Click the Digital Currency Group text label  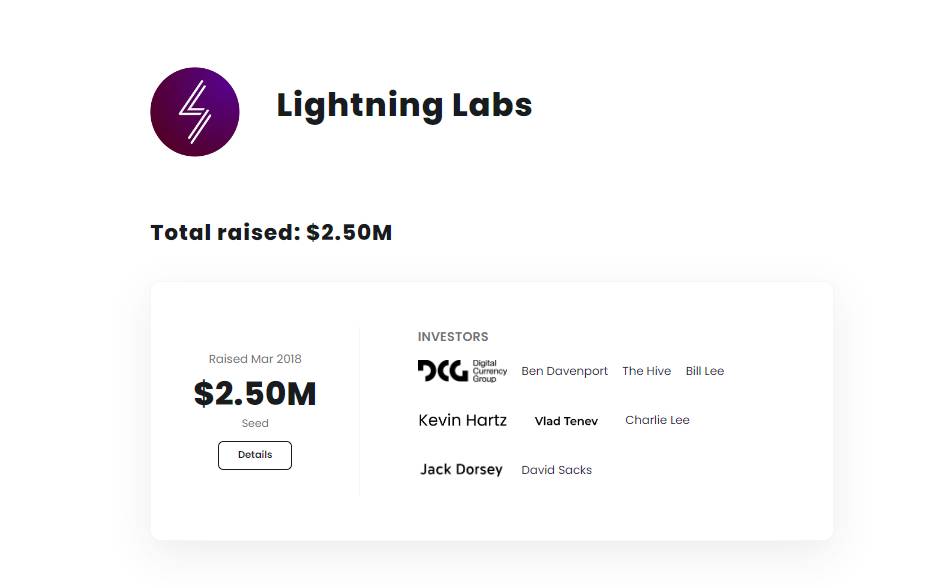point(490,371)
